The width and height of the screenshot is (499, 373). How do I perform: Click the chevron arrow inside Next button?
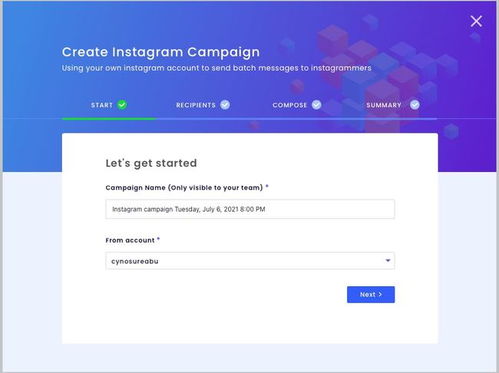380,294
